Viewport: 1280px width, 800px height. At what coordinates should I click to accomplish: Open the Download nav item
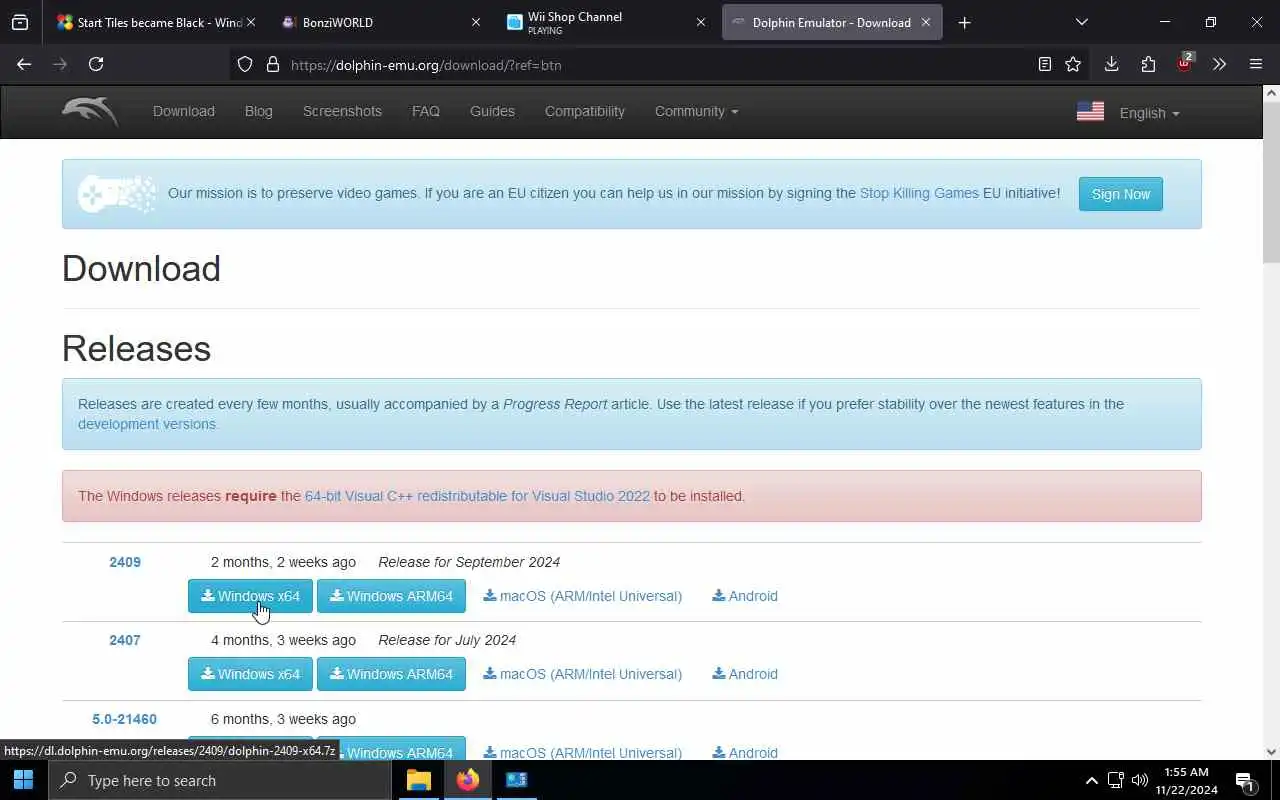pyautogui.click(x=184, y=111)
